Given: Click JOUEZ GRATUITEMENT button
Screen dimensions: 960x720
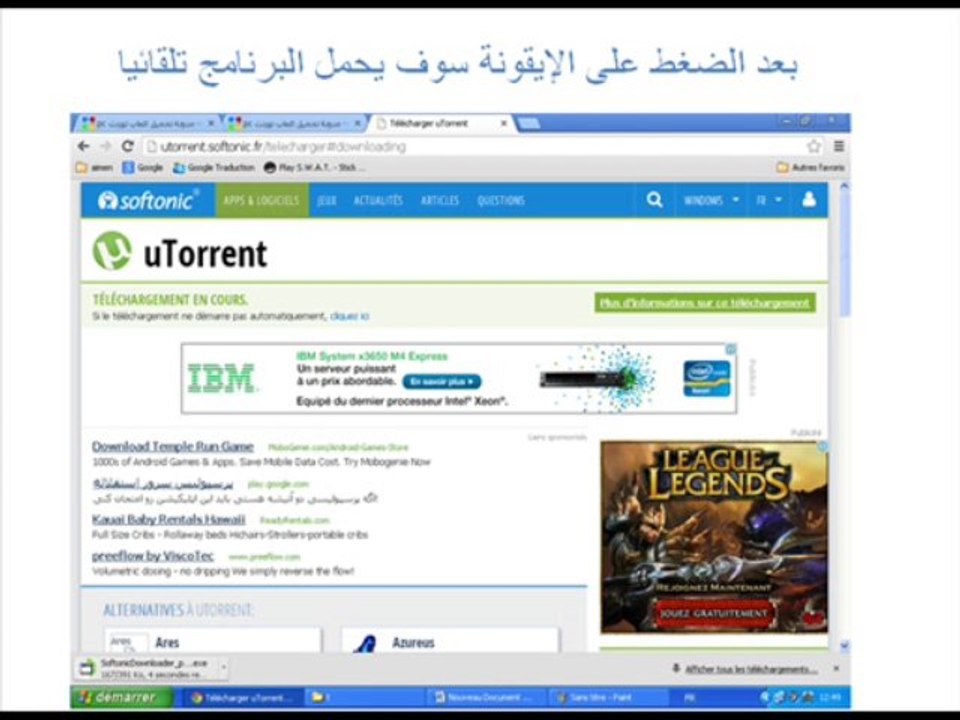Looking at the screenshot, I should tap(714, 613).
